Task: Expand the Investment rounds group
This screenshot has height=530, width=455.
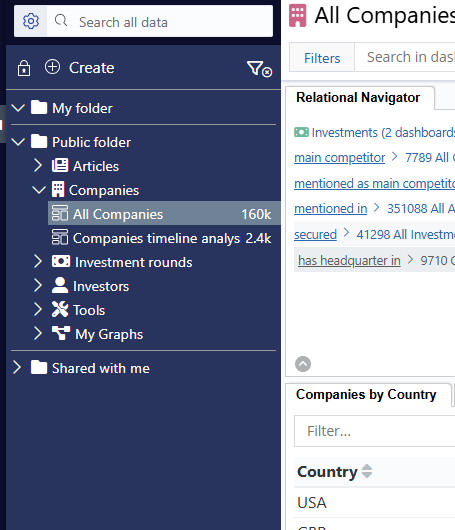Action: tap(38, 262)
